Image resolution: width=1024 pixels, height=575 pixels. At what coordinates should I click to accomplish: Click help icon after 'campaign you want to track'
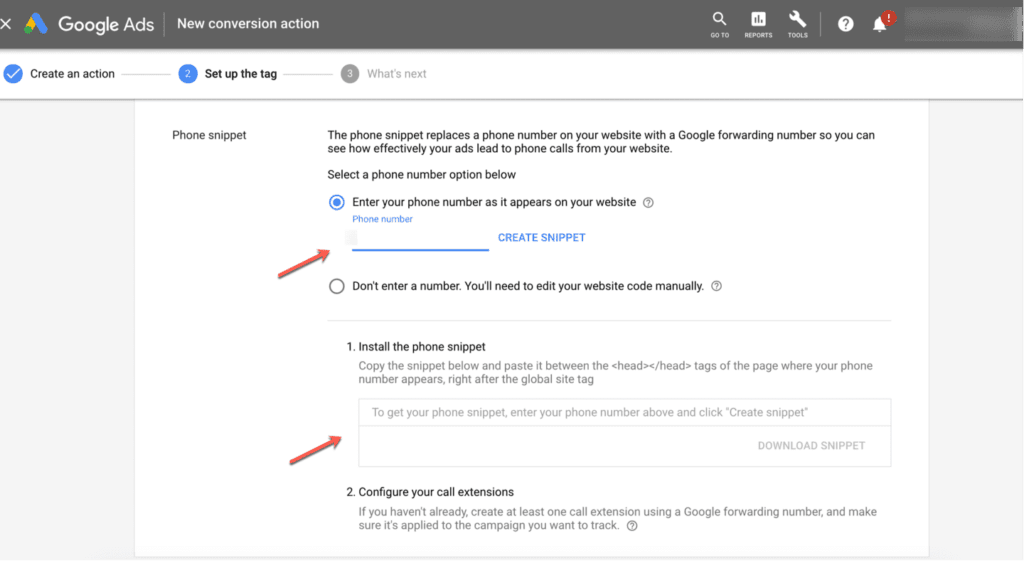tap(632, 526)
